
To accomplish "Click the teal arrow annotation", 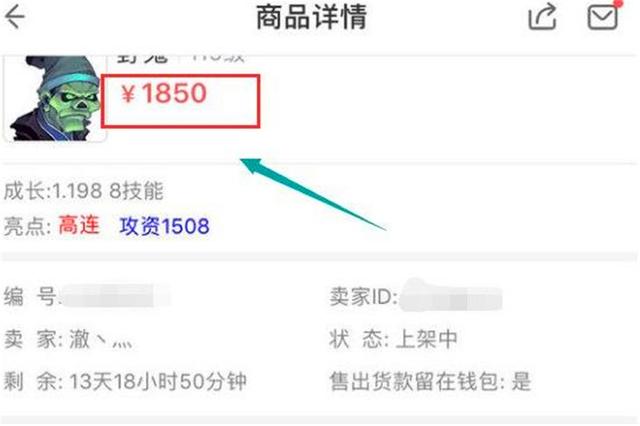I will (313, 194).
